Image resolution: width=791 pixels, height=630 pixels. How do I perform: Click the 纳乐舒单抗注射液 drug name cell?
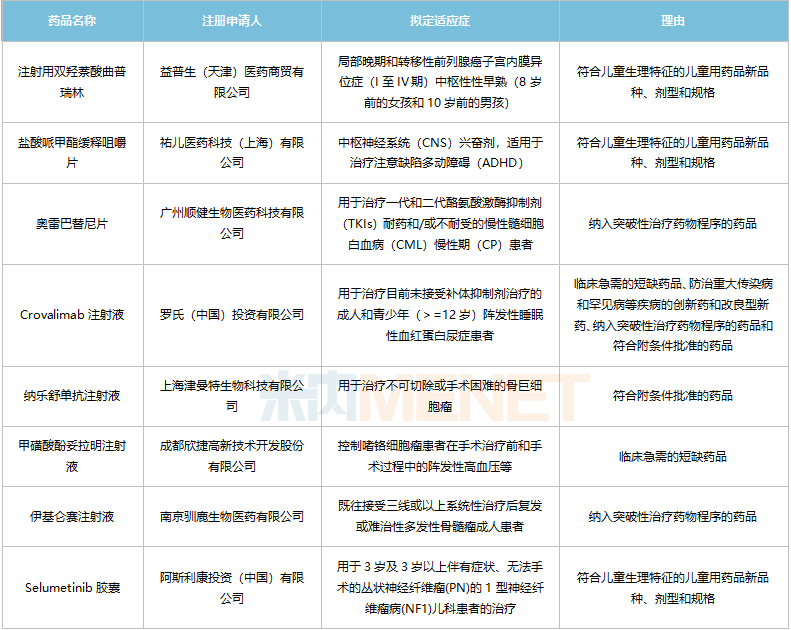[72, 396]
